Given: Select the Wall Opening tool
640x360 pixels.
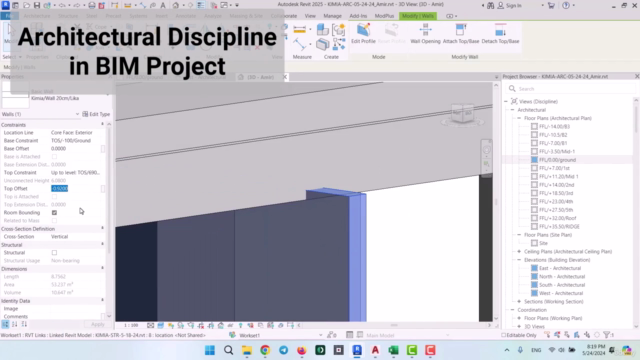Looking at the screenshot, I should tap(425, 33).
